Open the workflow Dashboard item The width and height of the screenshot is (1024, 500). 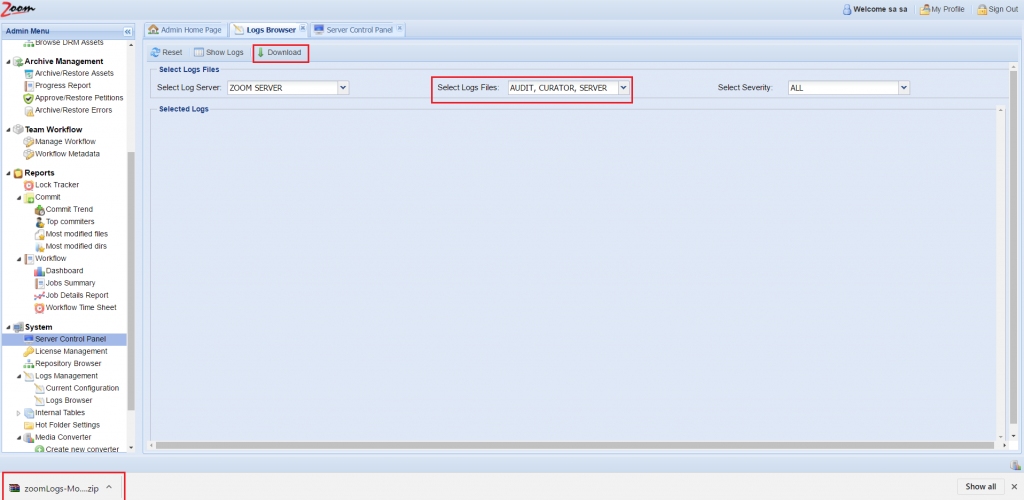pos(64,271)
